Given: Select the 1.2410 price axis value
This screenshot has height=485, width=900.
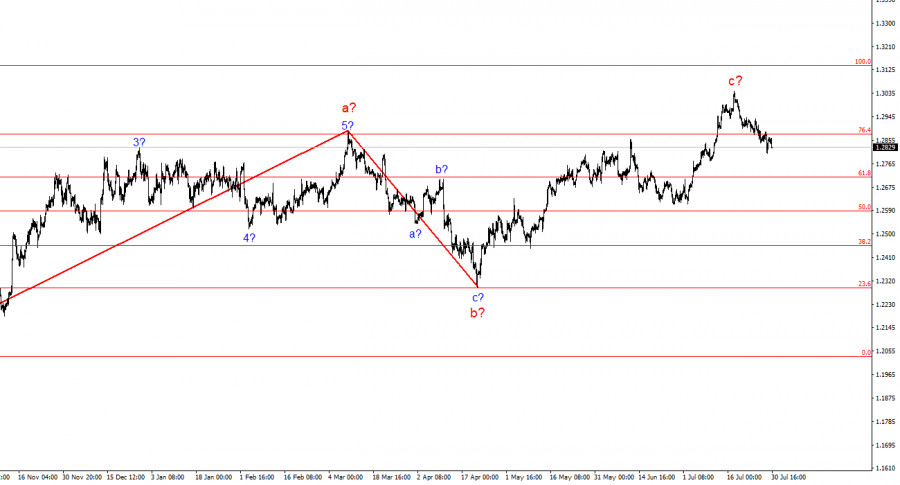Looking at the screenshot, I should pos(885,258).
